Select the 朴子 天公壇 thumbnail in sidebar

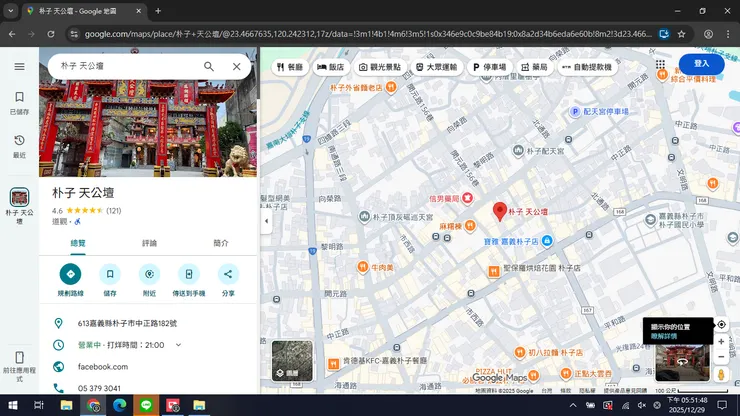pyautogui.click(x=19, y=197)
